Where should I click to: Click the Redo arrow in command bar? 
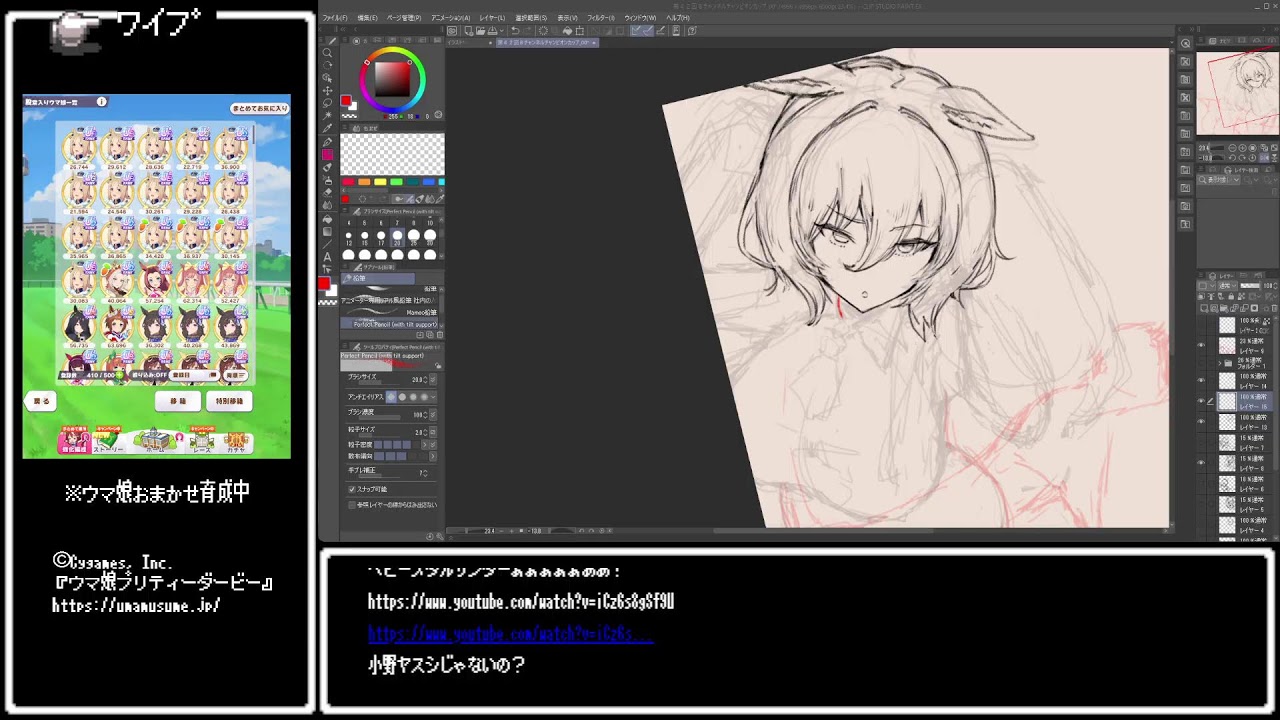pos(528,31)
